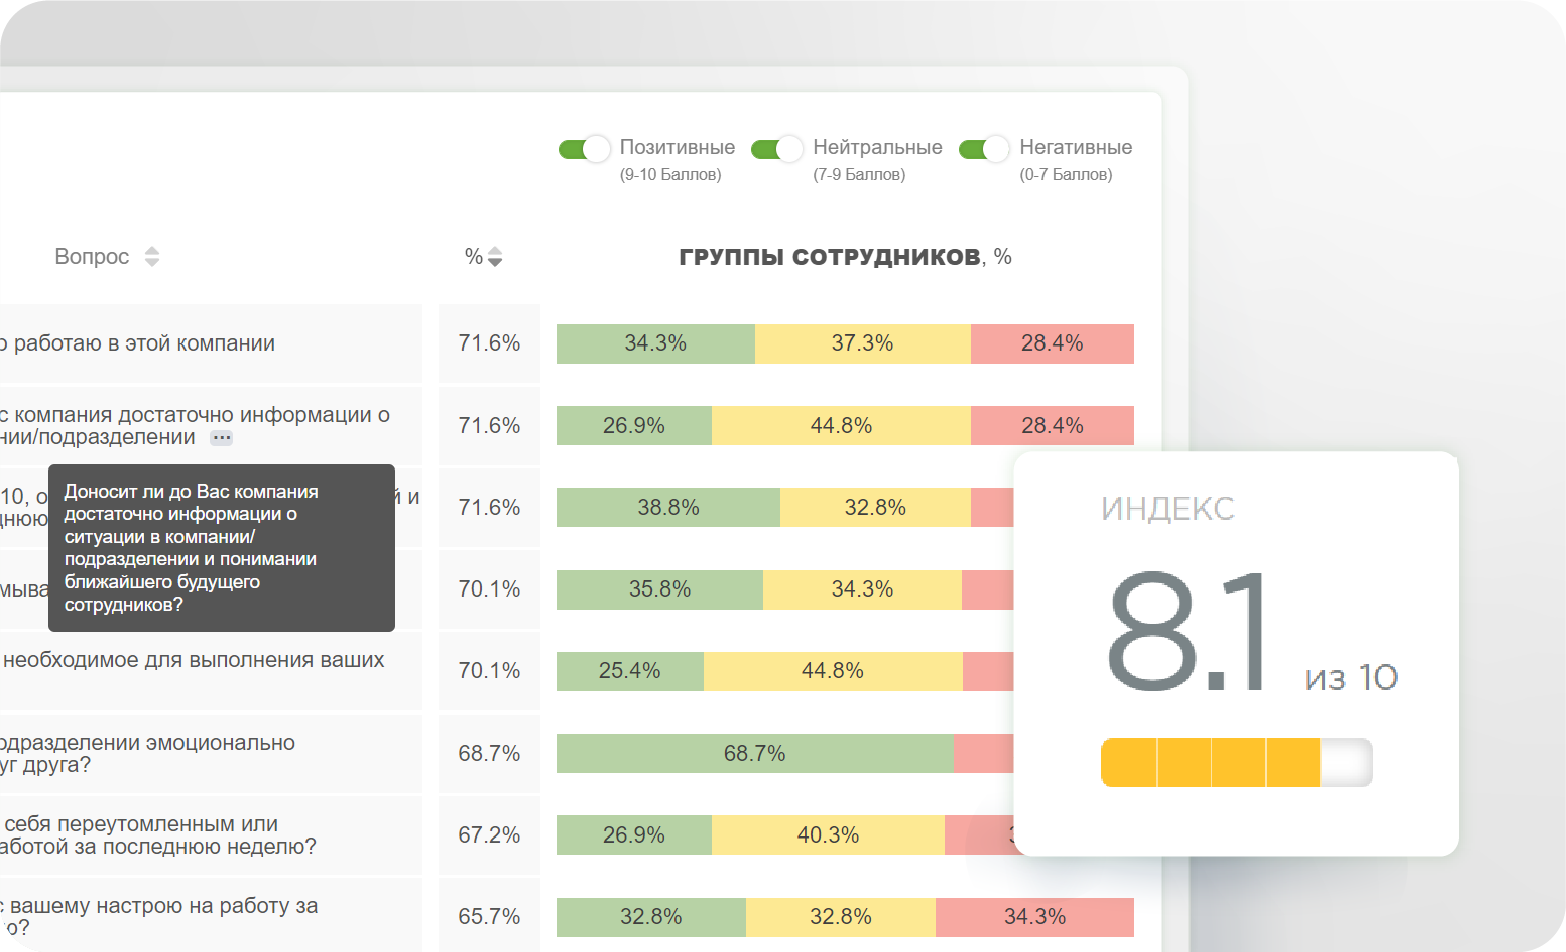
Task: Toggle the Позитивные responses switch
Action: pos(584,149)
